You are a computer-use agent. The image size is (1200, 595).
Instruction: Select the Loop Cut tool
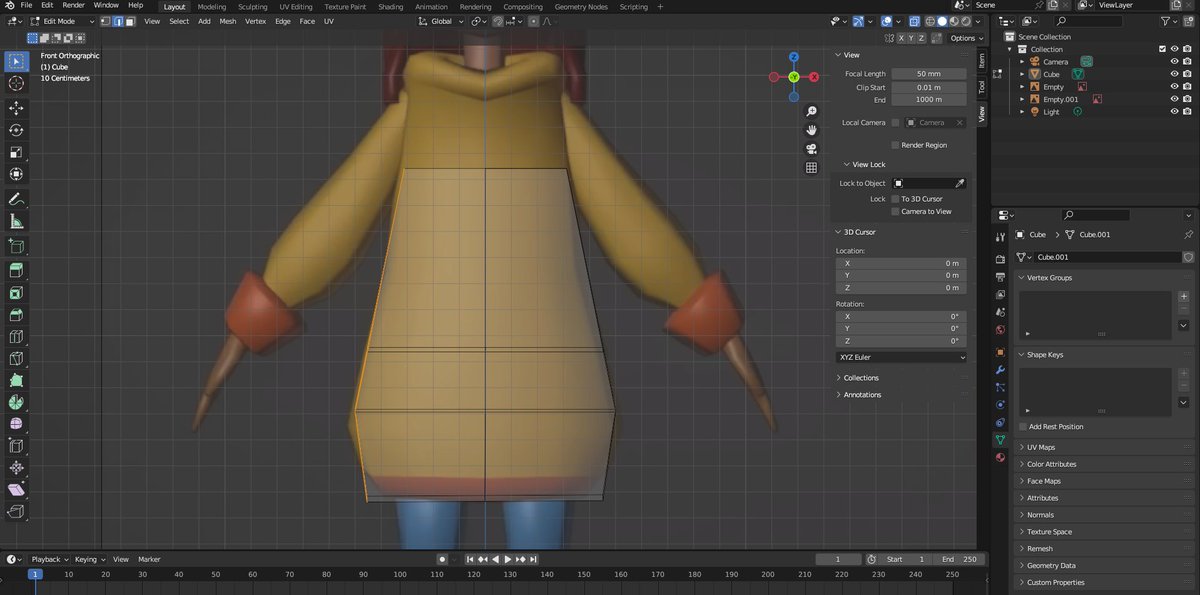pyautogui.click(x=16, y=337)
